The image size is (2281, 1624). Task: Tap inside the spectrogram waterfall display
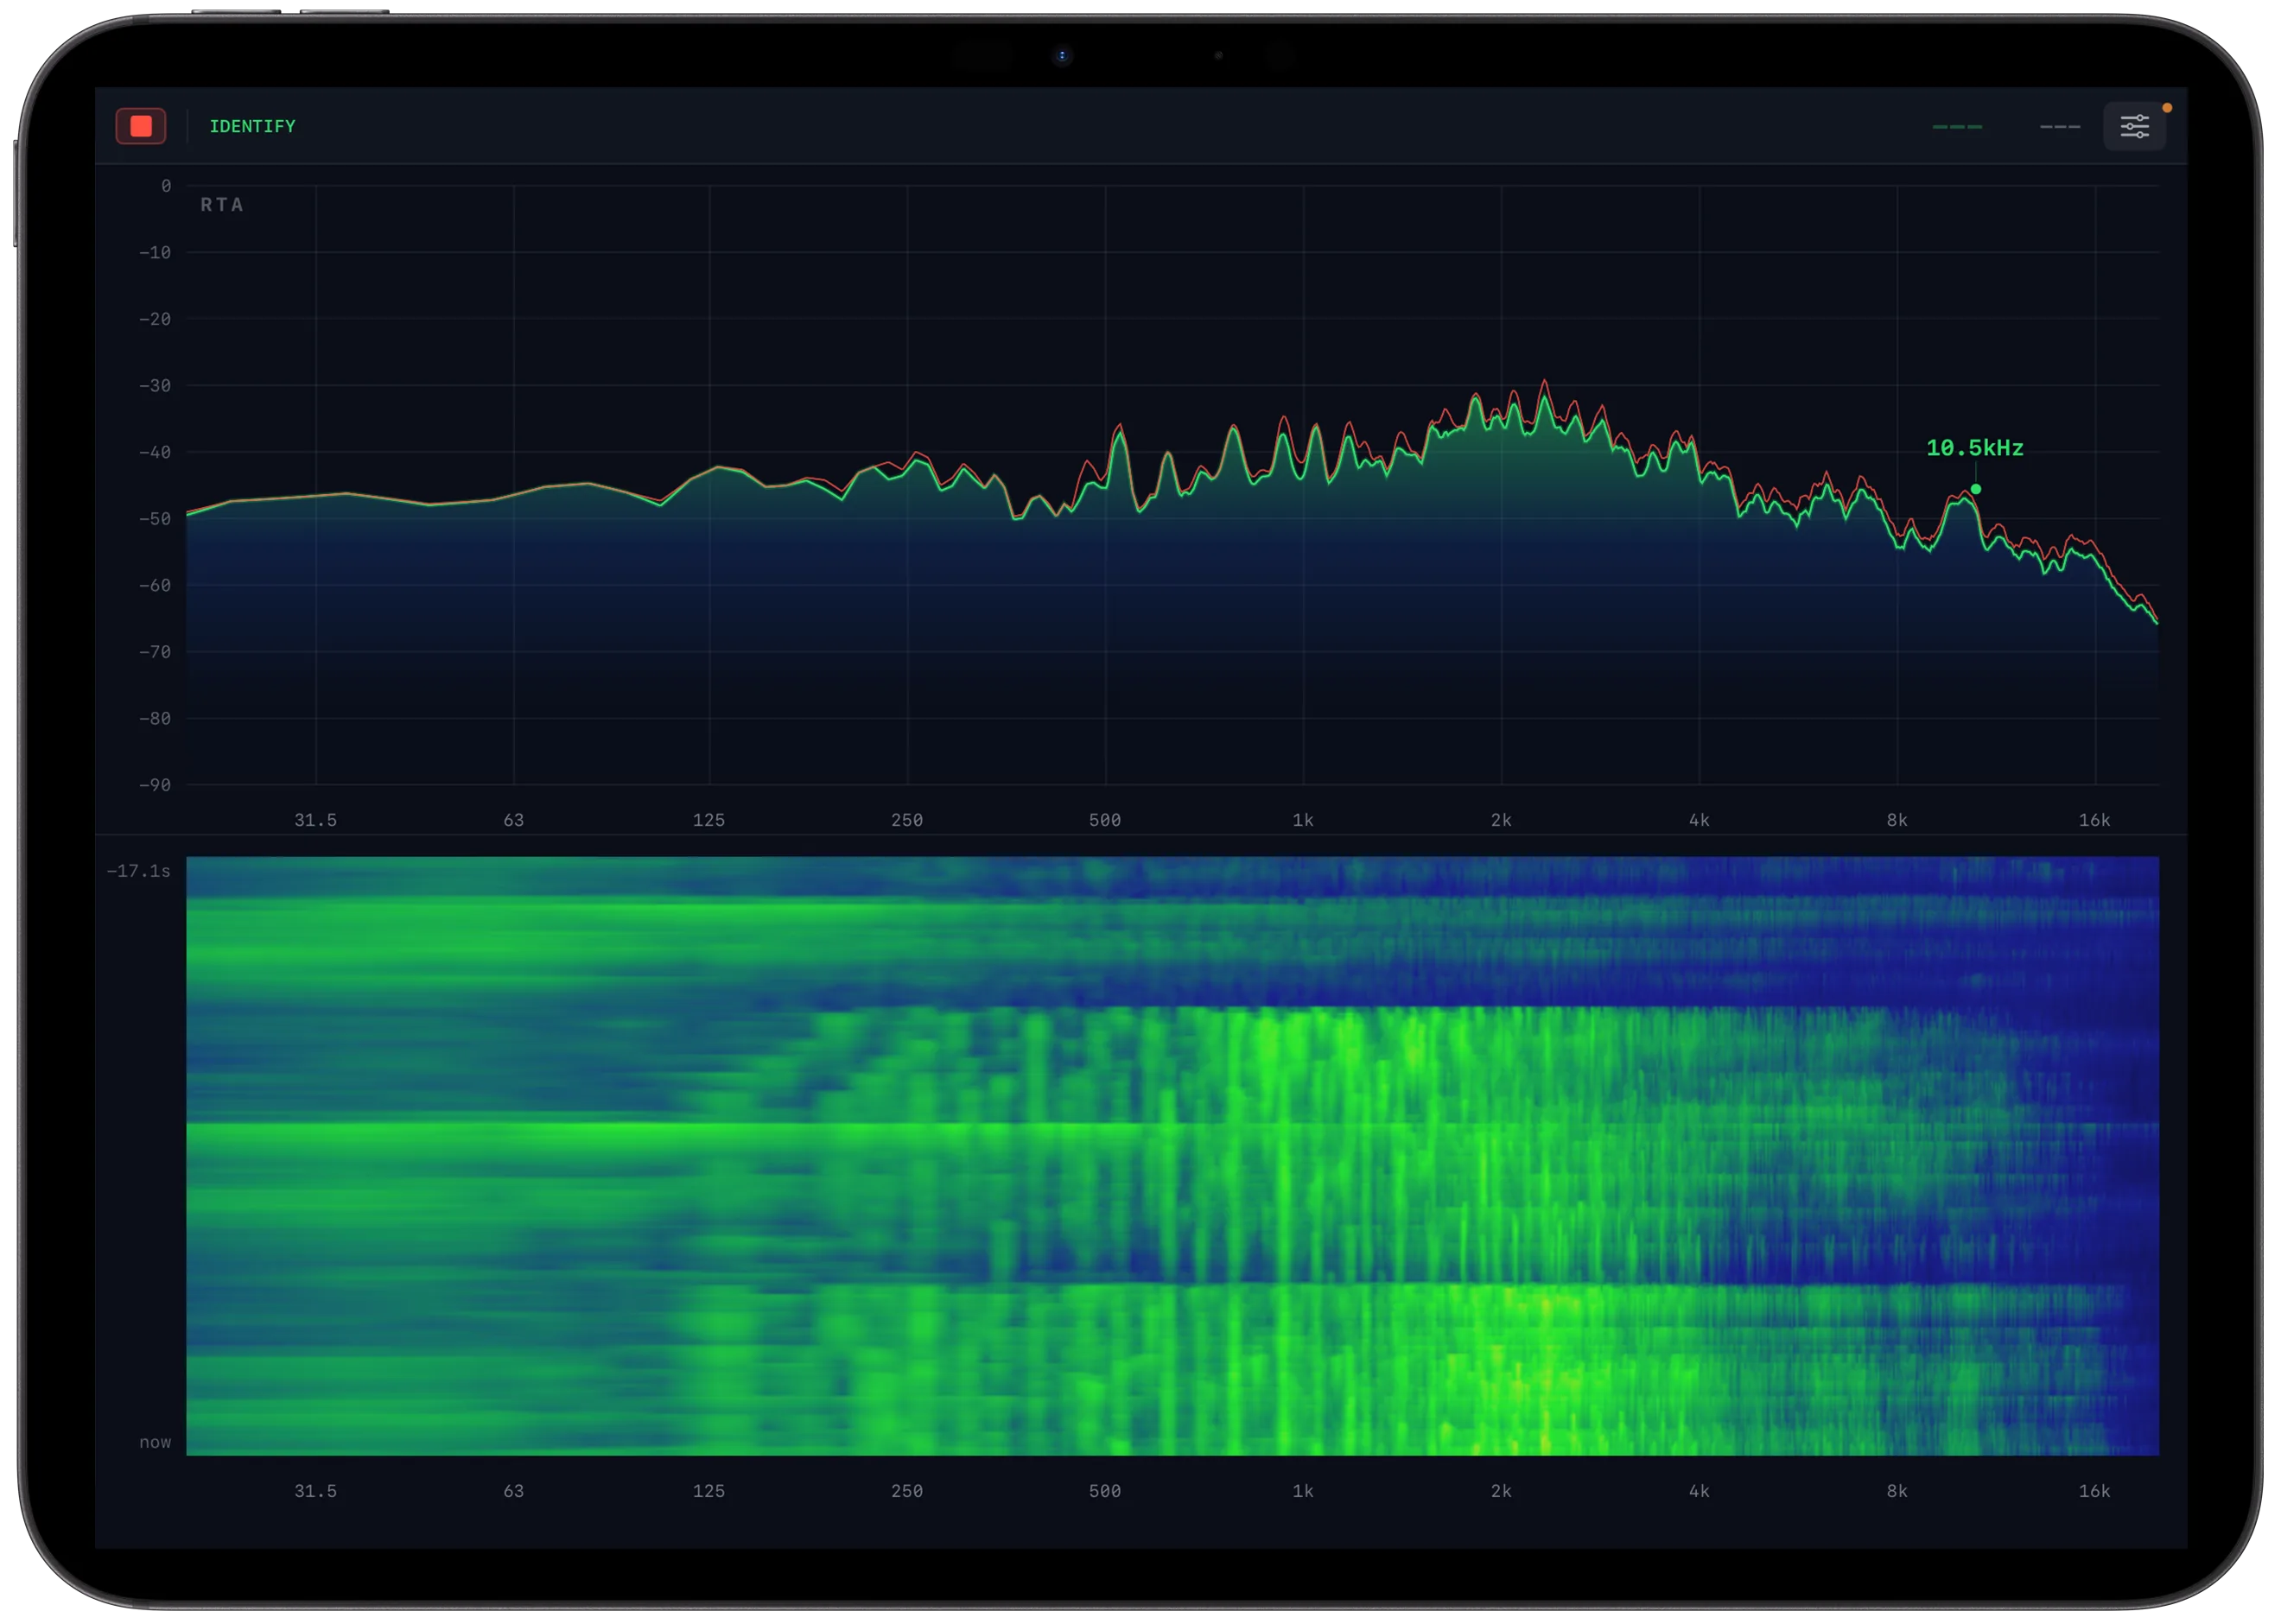click(x=1172, y=1156)
